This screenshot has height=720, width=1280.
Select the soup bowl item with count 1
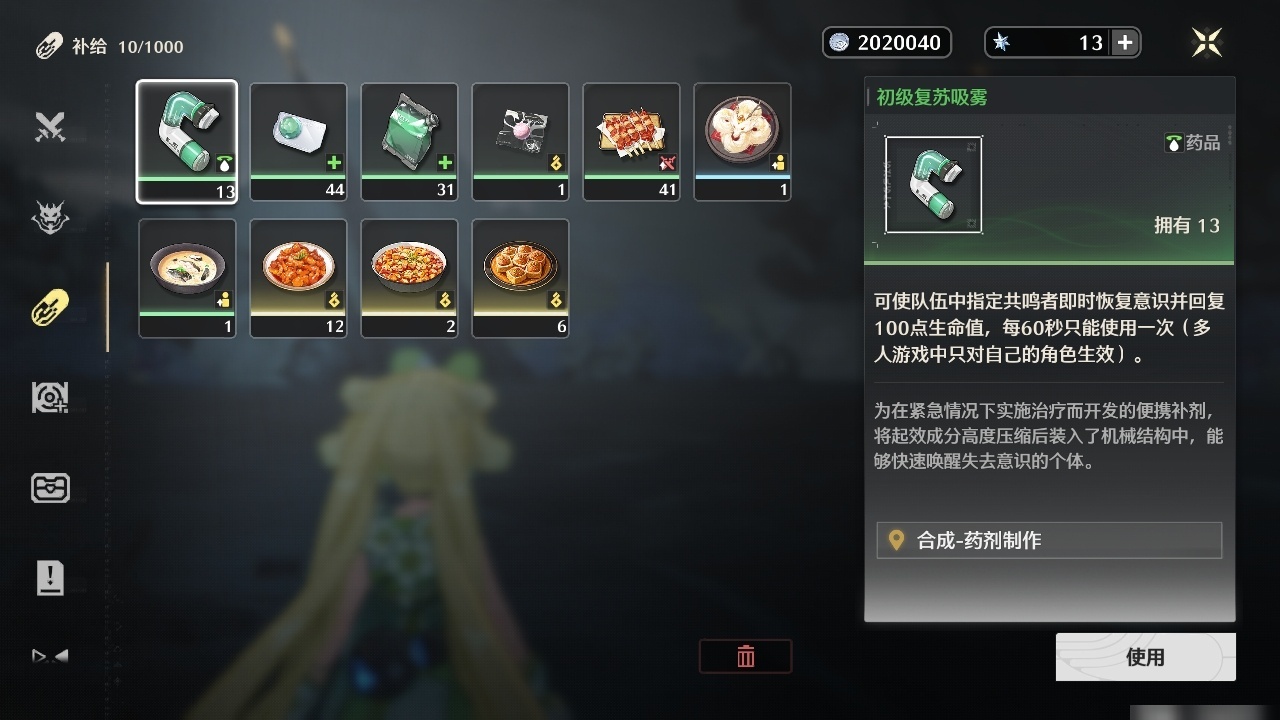187,278
